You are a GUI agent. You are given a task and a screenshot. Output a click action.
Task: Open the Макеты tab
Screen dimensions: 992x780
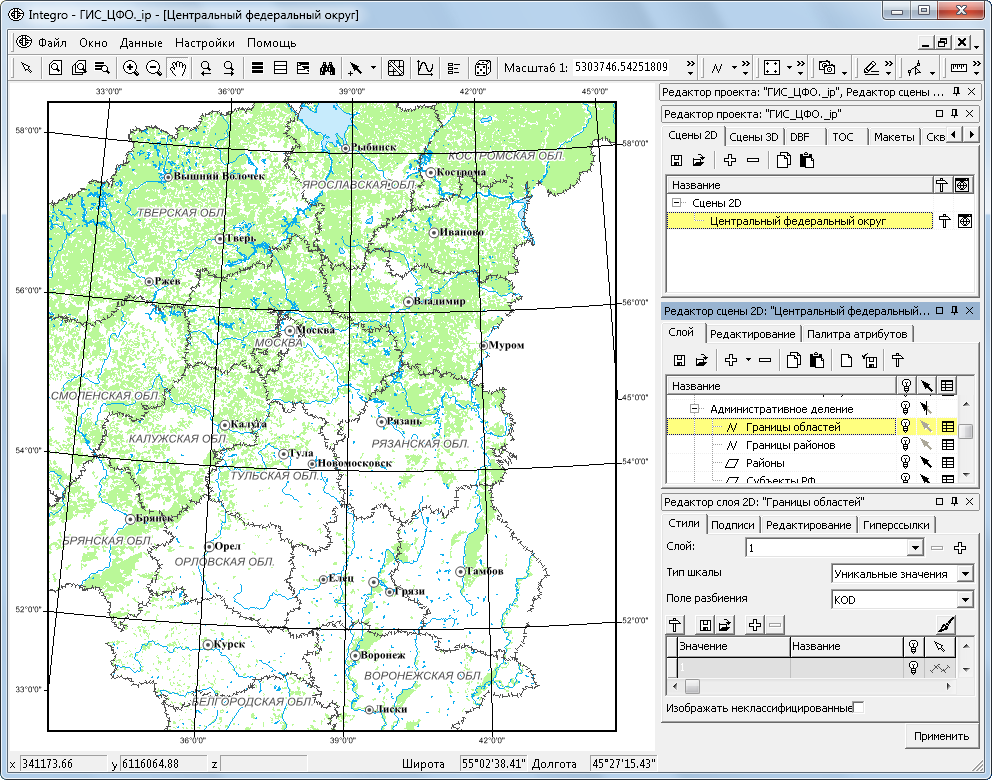tap(893, 137)
